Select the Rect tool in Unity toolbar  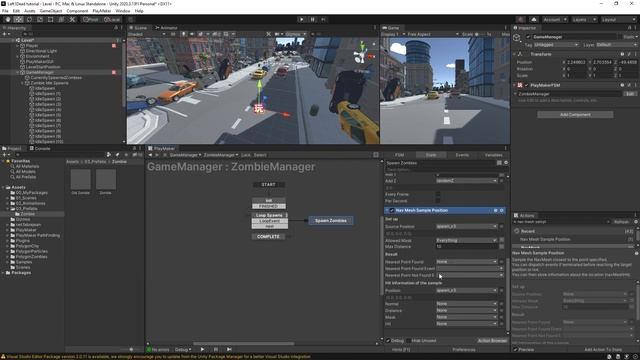[x=51, y=20]
